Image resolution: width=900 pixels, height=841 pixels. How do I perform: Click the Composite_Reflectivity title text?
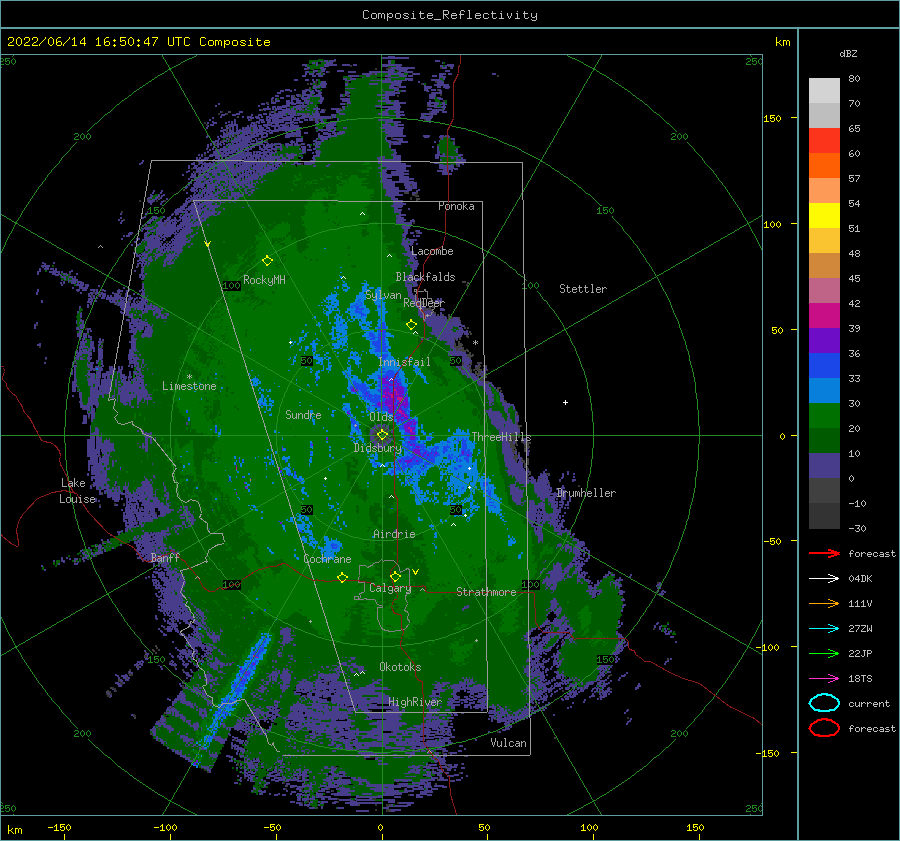click(x=450, y=15)
